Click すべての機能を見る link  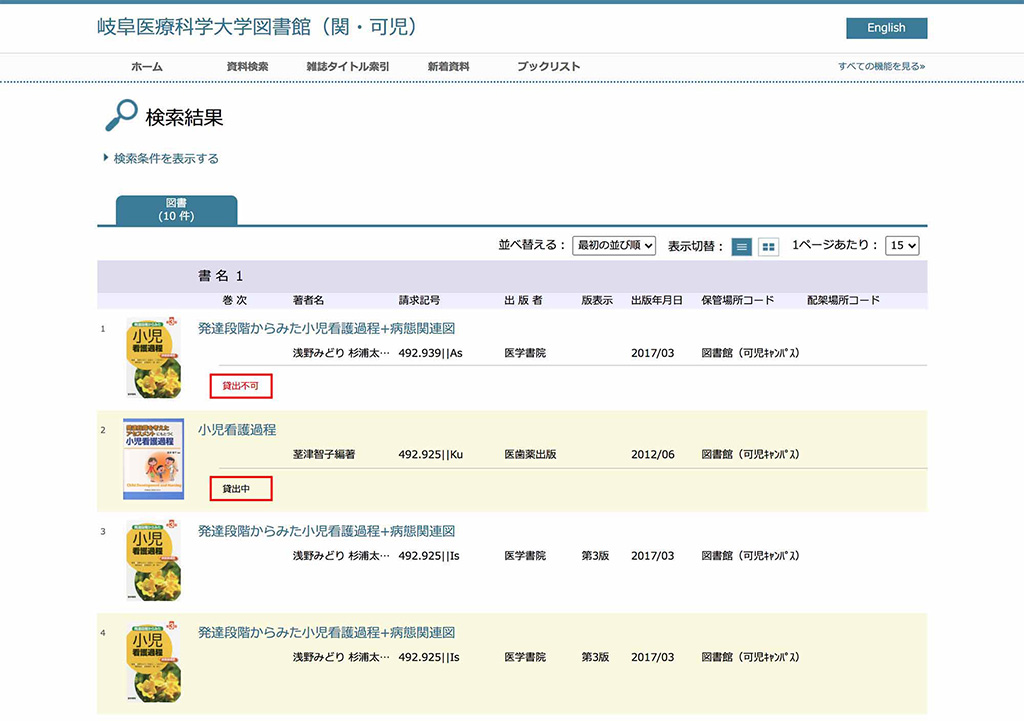pyautogui.click(x=881, y=67)
